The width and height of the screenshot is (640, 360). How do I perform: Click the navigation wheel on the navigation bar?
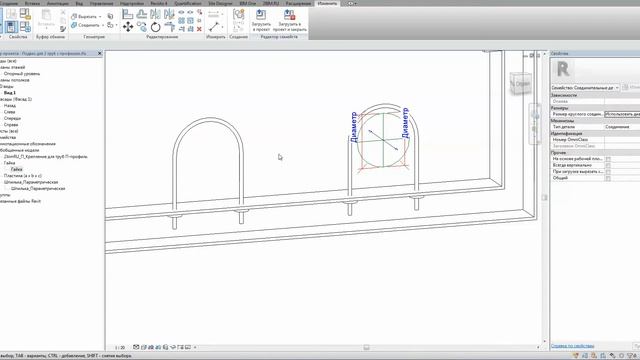coord(535,116)
